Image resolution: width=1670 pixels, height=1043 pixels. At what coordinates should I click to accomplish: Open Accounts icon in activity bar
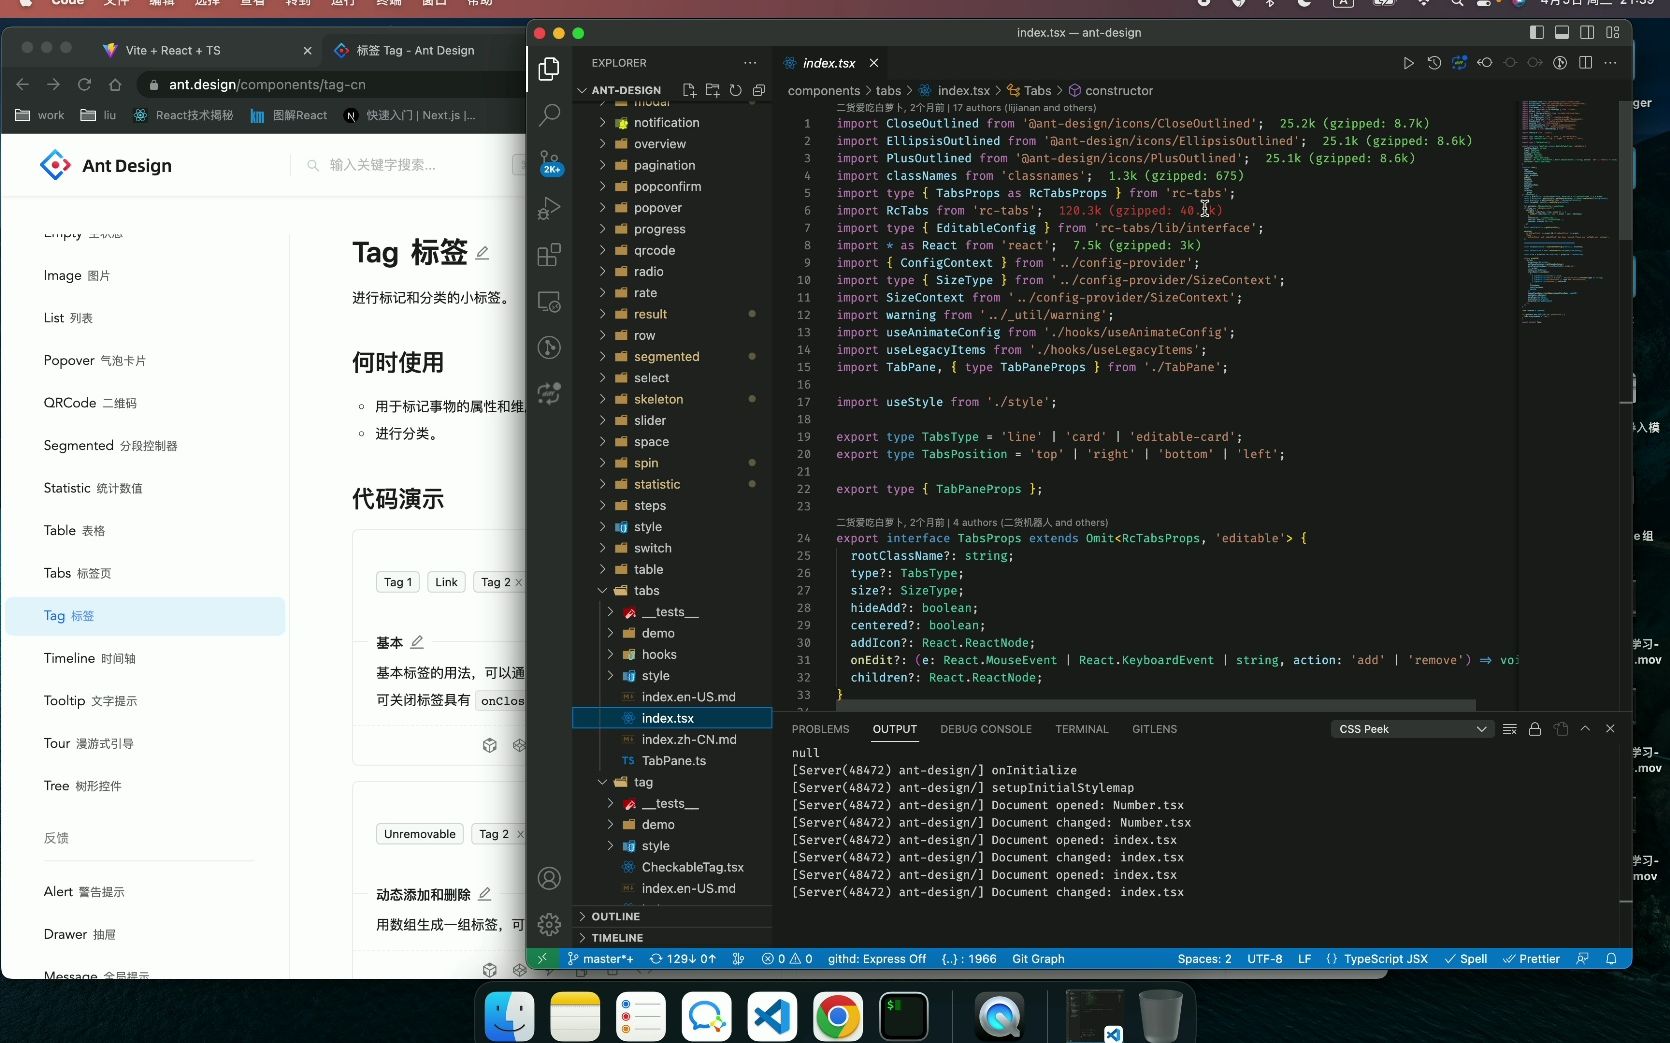(549, 878)
